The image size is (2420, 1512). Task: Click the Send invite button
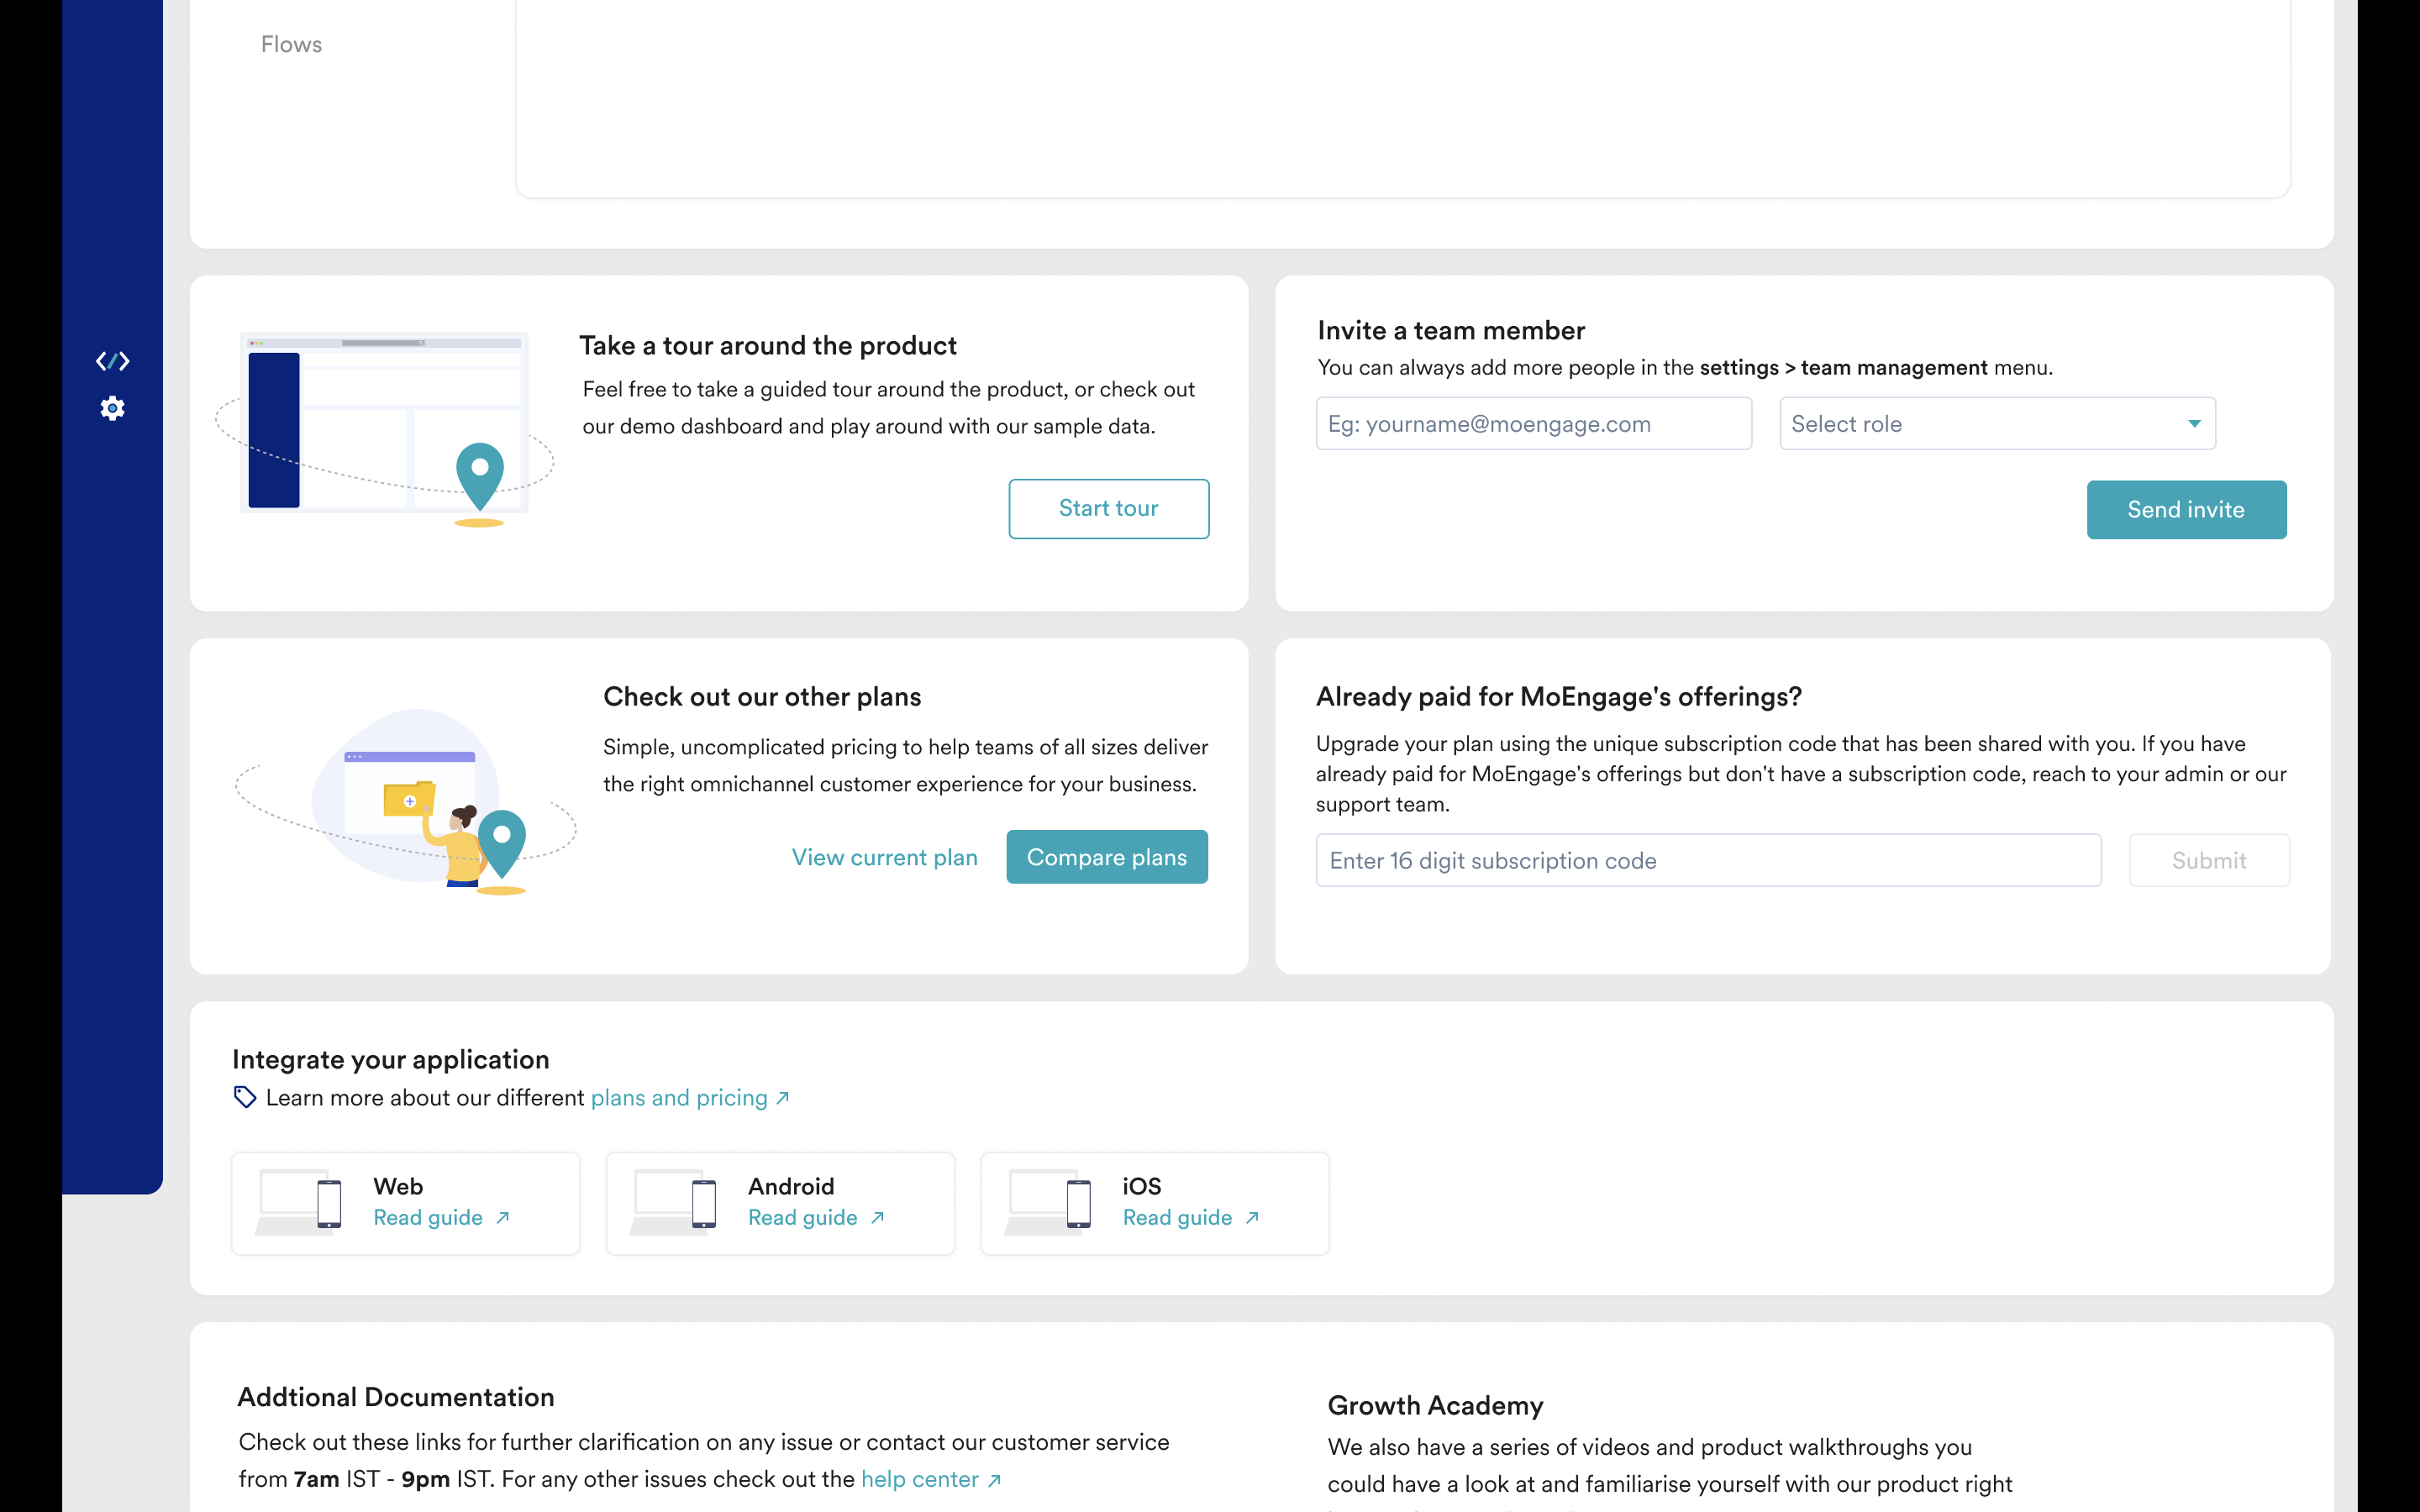[x=2185, y=510]
